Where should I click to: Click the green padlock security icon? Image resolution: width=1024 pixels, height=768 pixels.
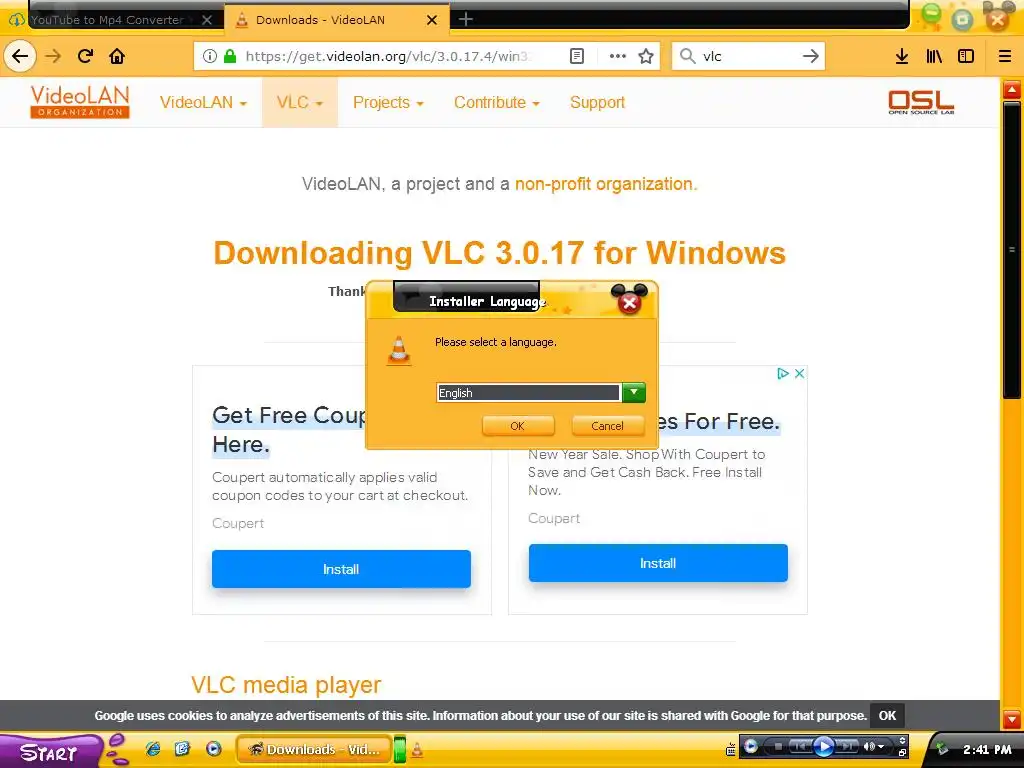point(230,56)
